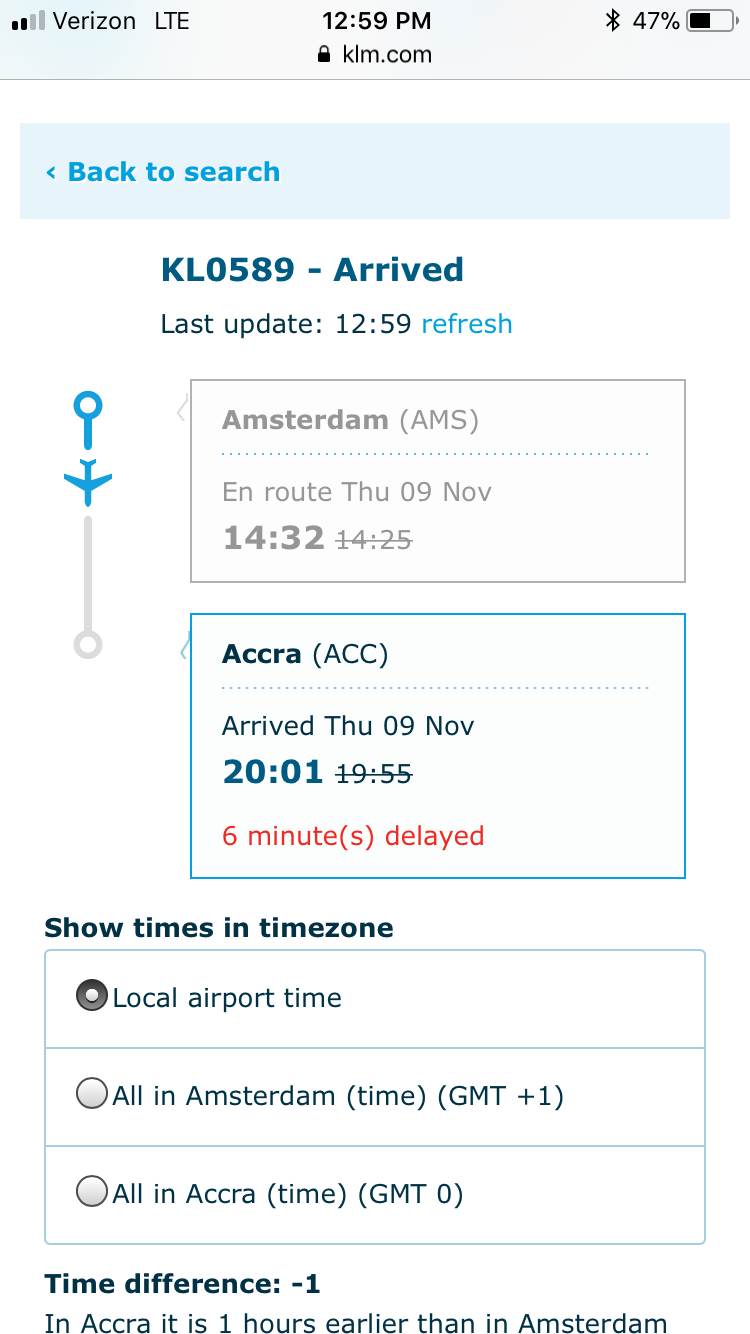This screenshot has width=750, height=1334.
Task: Refresh the flight status update
Action: point(467,324)
